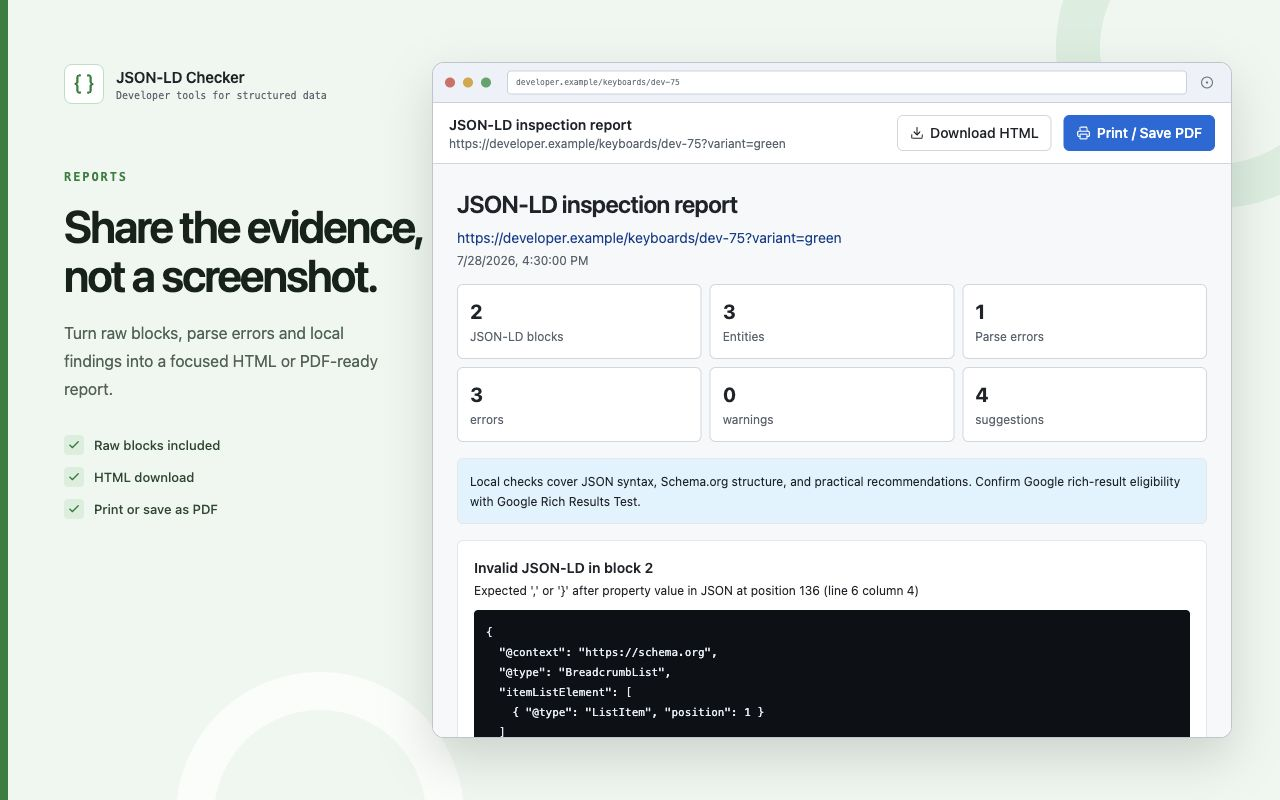
Task: Click the 'Share the evidence, not a screenshot.' headline
Action: coord(243,252)
